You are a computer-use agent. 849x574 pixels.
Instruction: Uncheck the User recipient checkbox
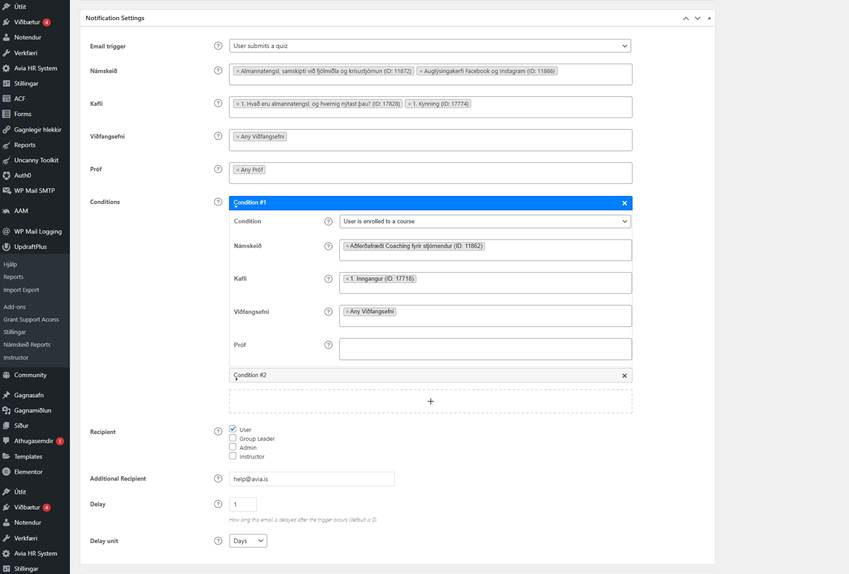233,429
